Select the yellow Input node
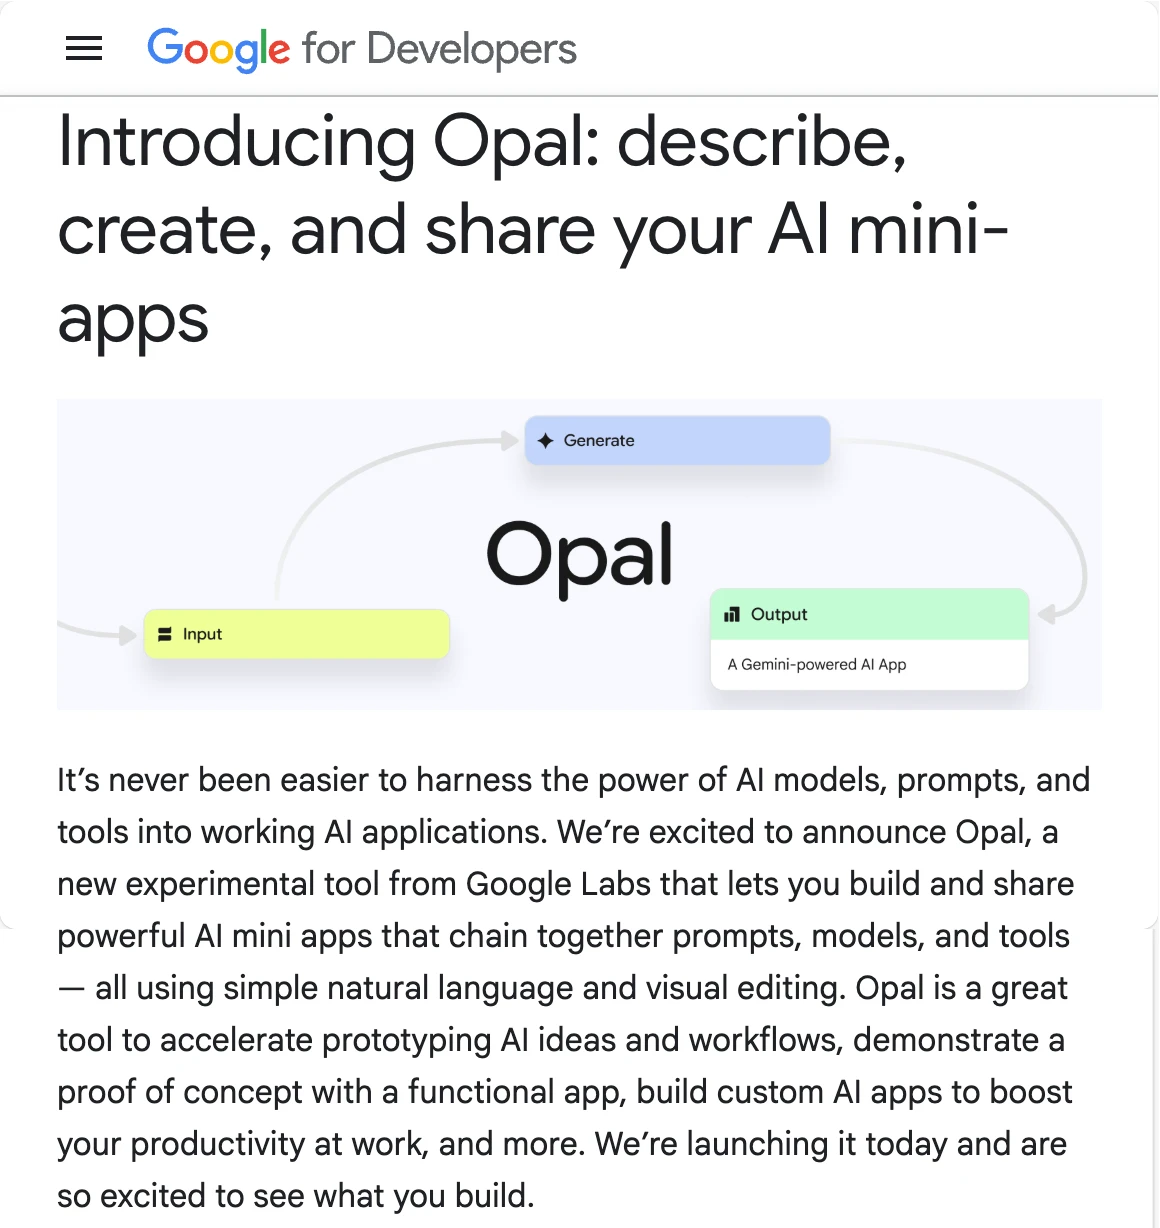Screen dimensions: 1160x1228 pyautogui.click(x=297, y=634)
